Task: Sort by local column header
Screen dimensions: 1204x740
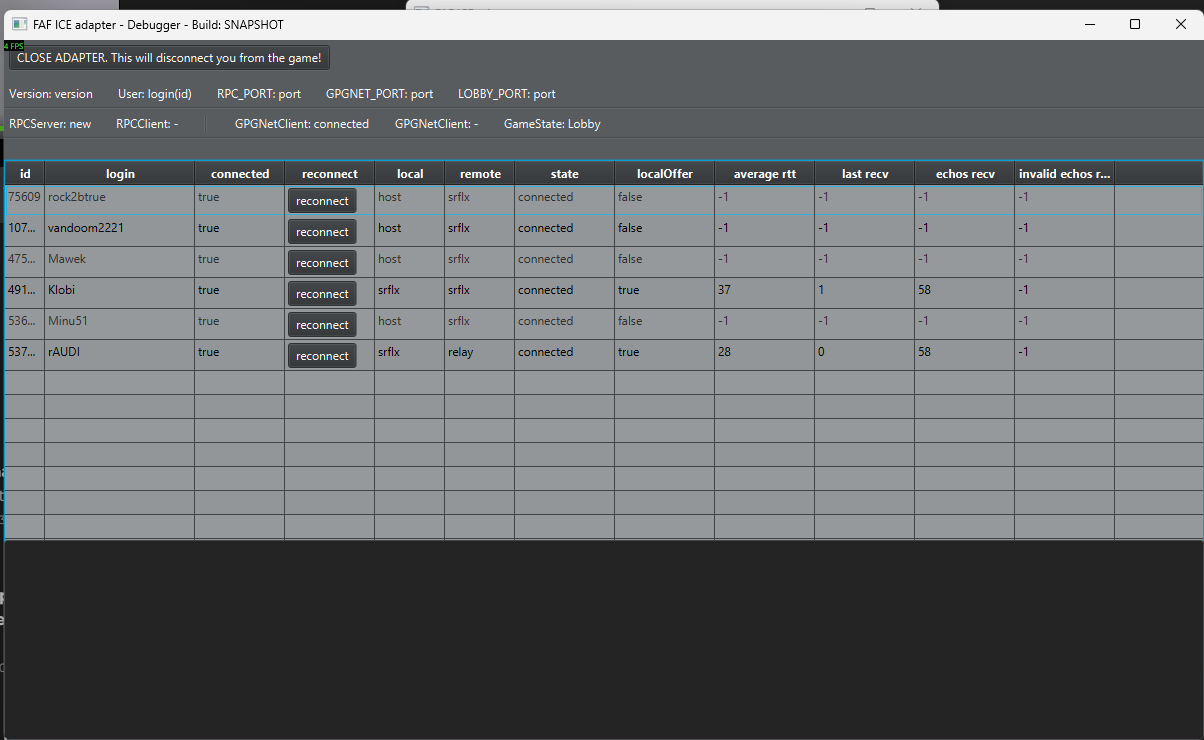Action: pos(410,173)
